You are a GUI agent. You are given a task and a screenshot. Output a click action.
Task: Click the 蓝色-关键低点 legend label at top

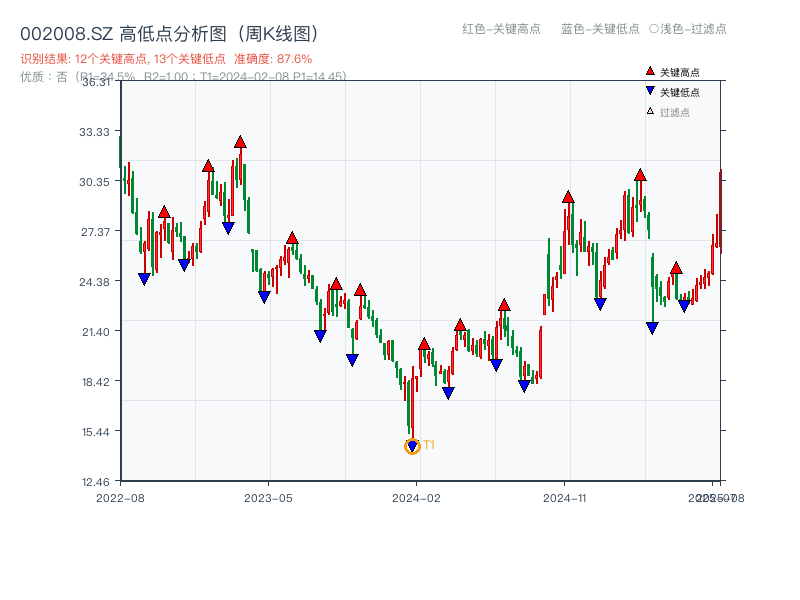pos(600,29)
